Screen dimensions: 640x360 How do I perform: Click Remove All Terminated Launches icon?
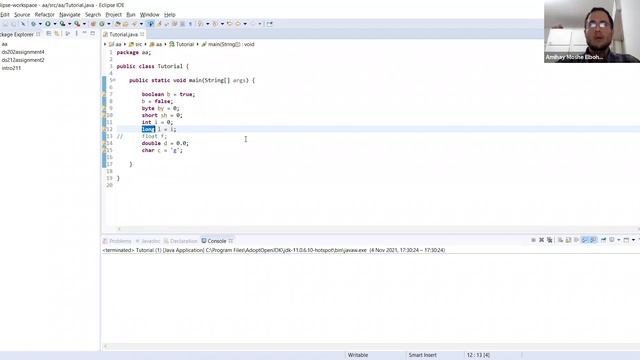pyautogui.click(x=550, y=240)
